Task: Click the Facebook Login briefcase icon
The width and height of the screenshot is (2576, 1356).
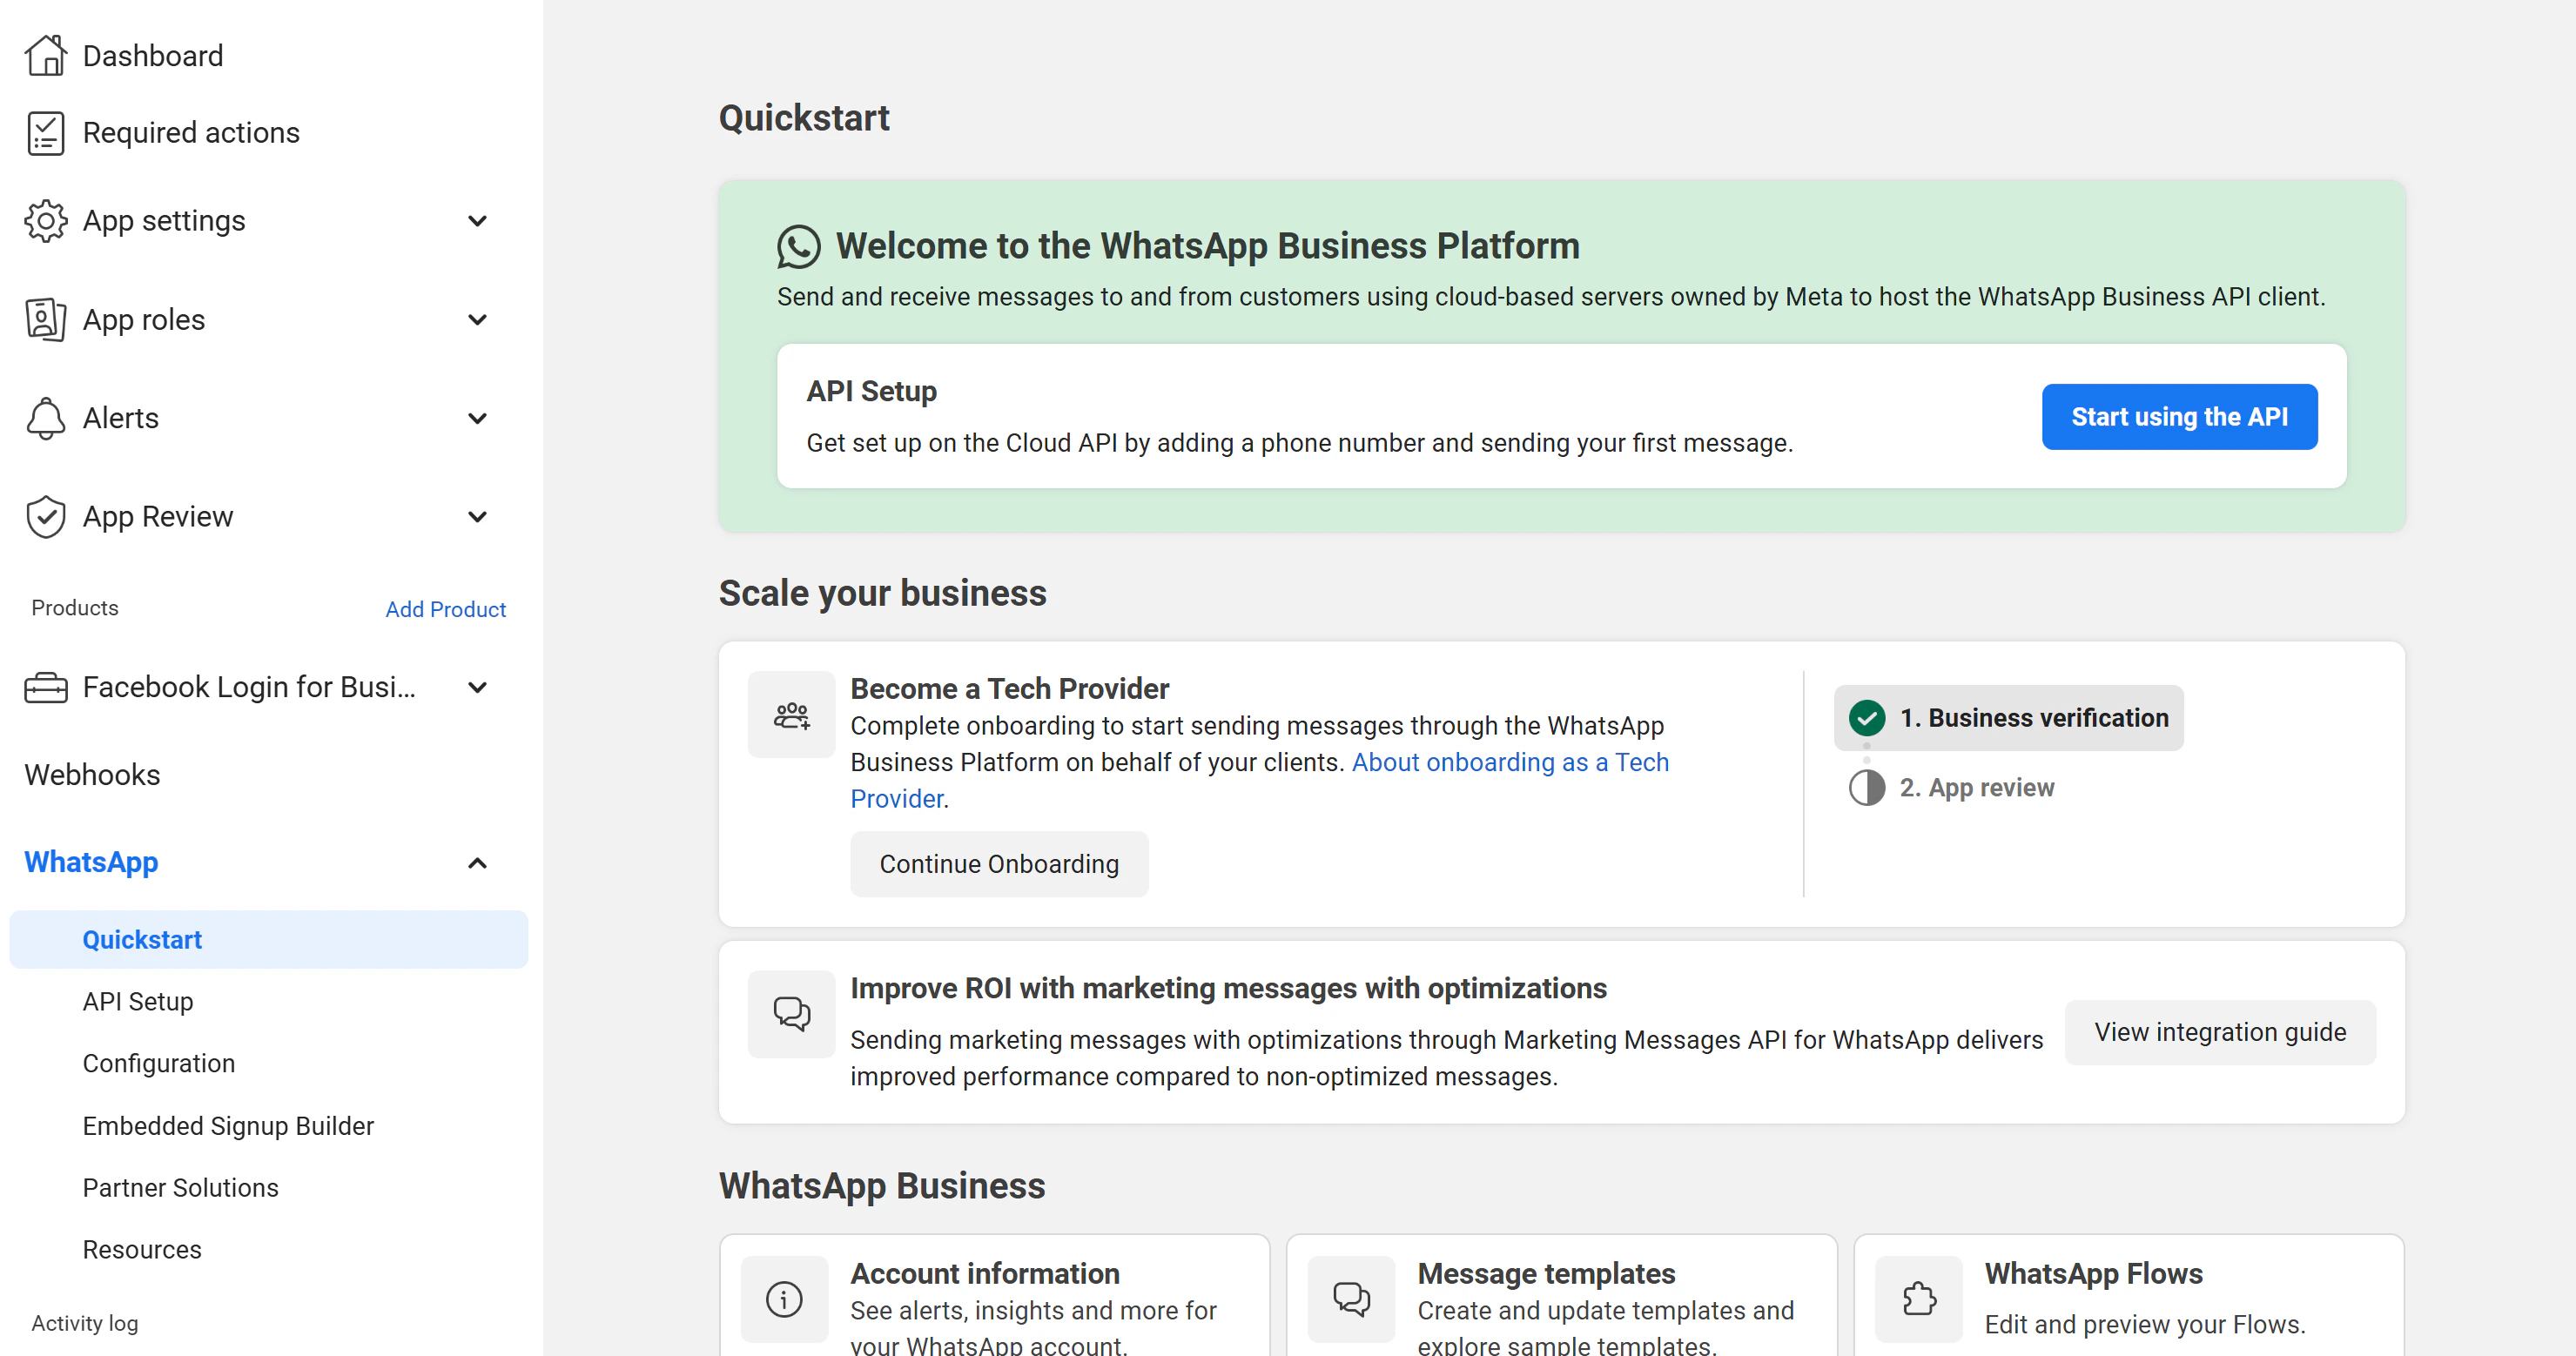Action: pos(46,688)
